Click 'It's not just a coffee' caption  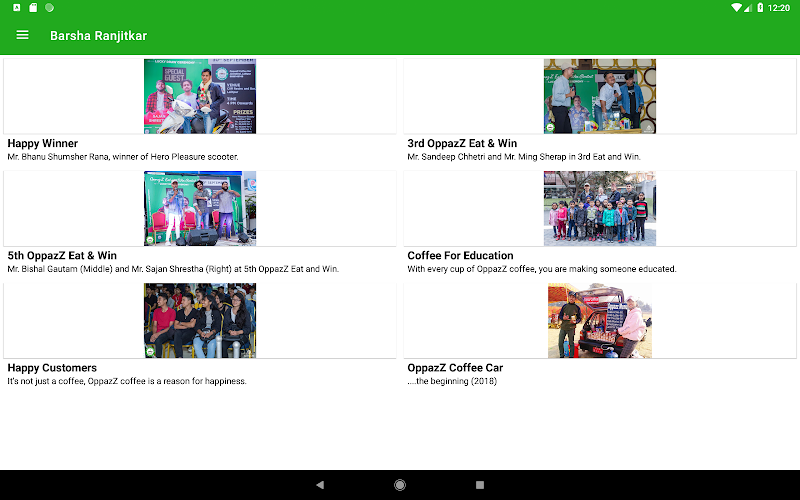tap(127, 381)
